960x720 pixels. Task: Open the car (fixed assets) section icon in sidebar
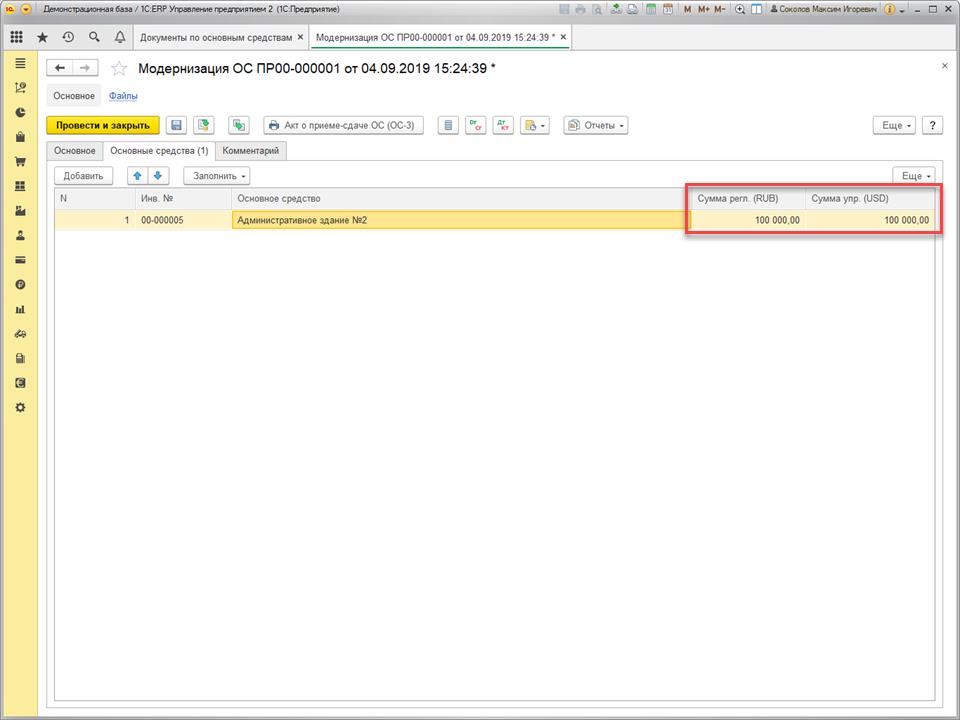point(20,334)
